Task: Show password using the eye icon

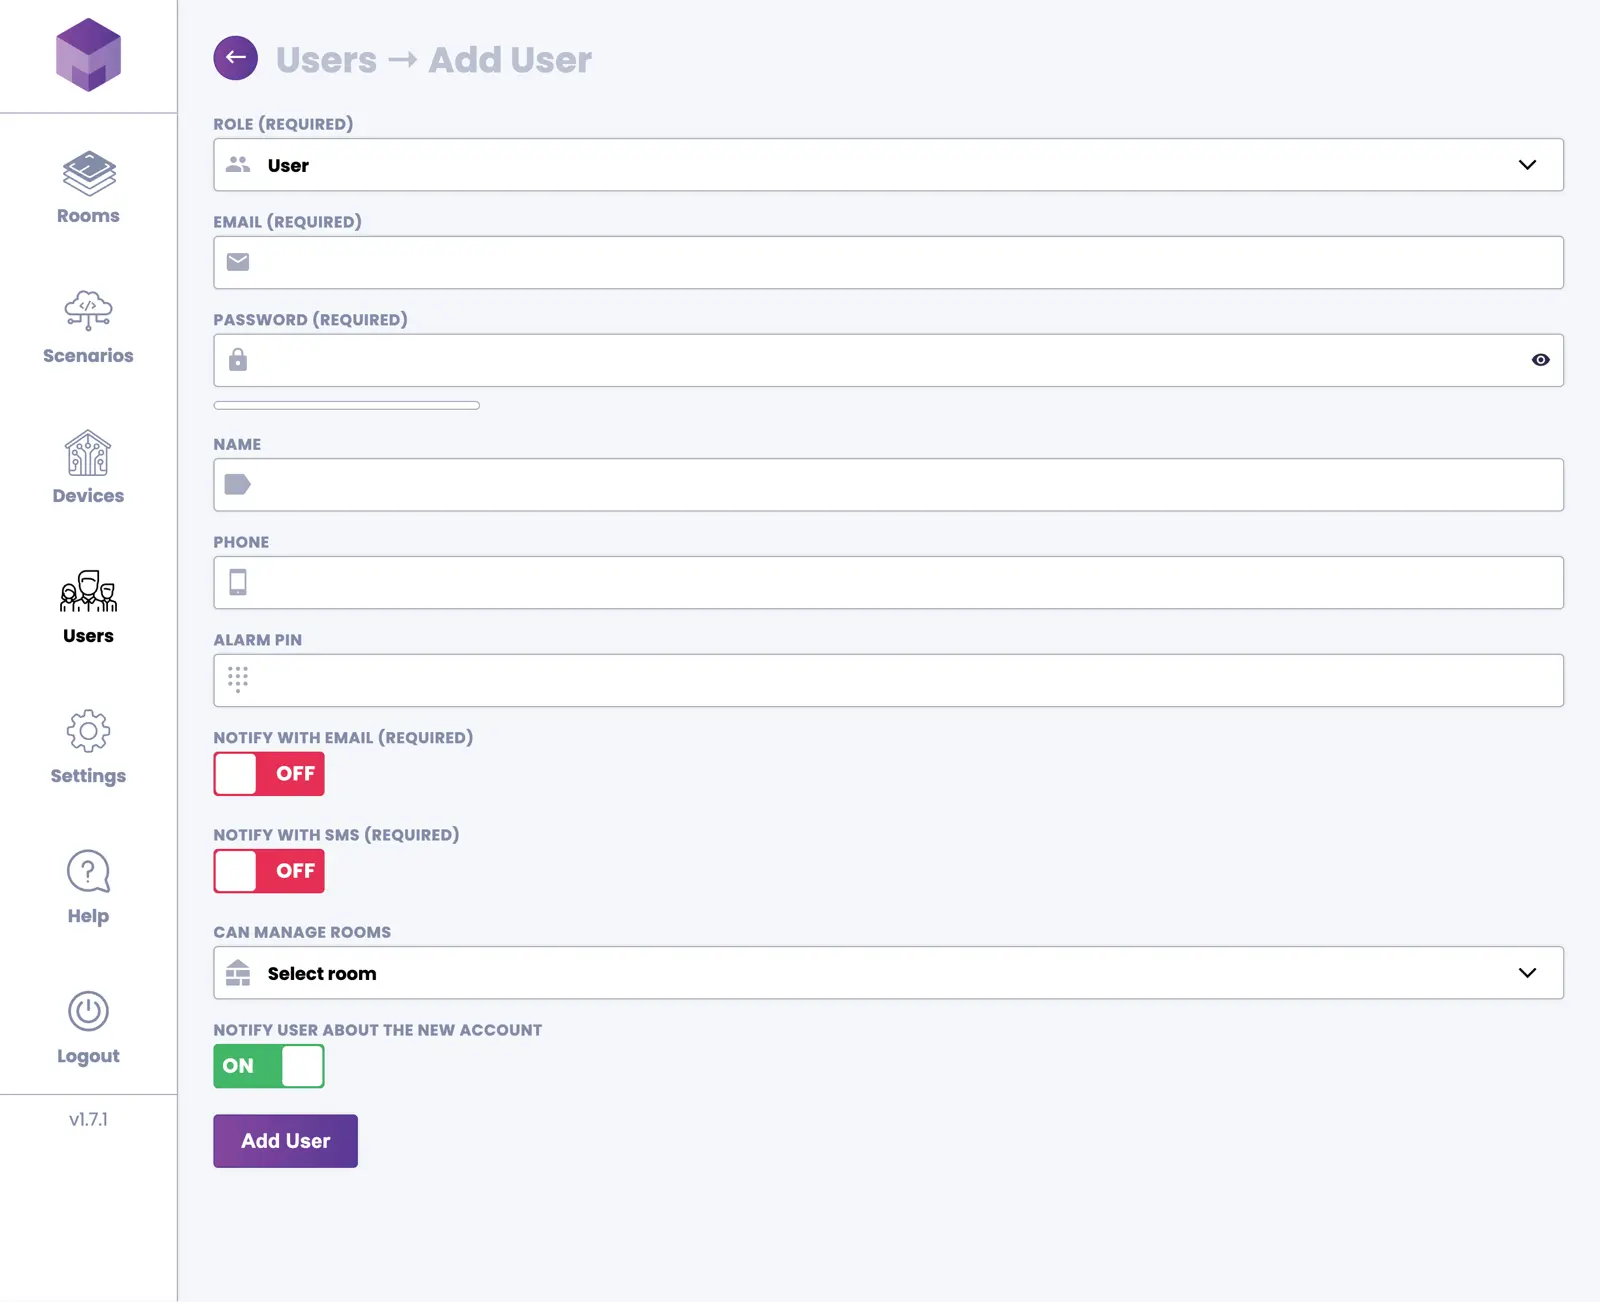Action: pyautogui.click(x=1540, y=360)
